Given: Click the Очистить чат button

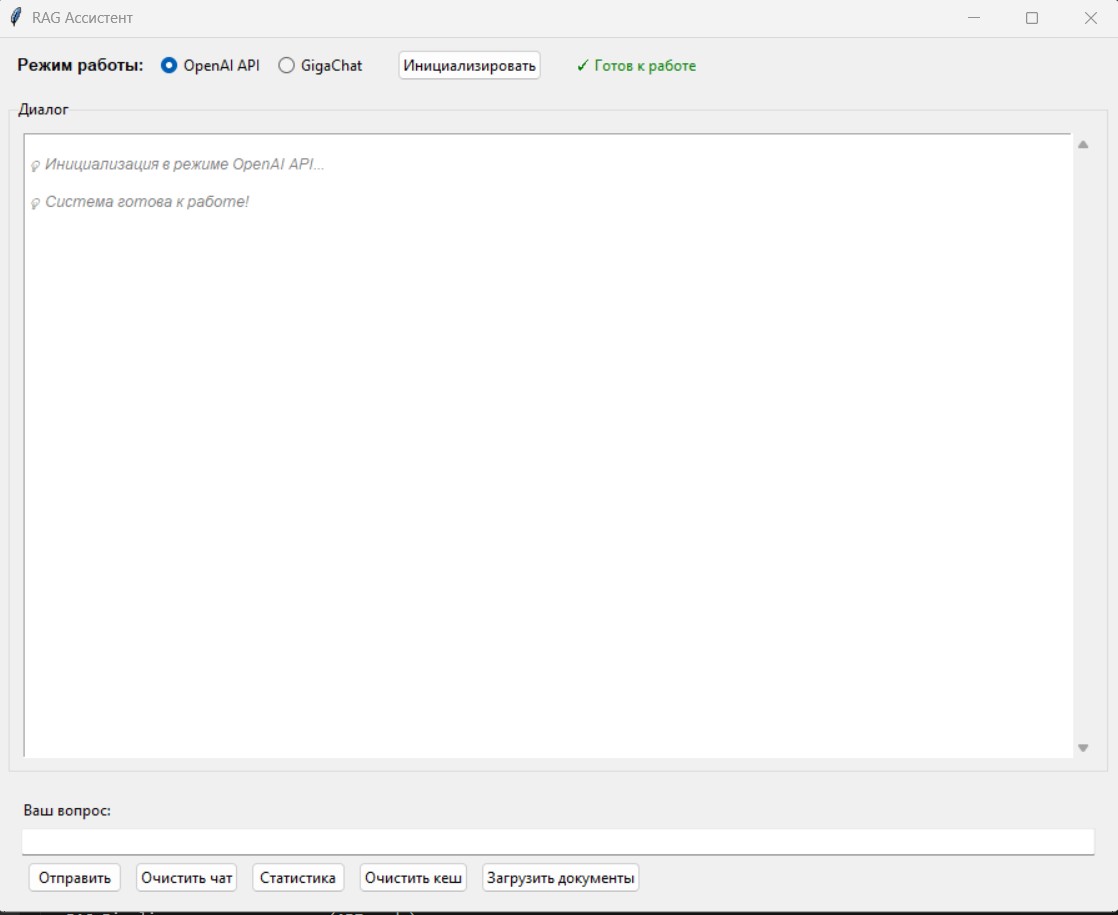Looking at the screenshot, I should (187, 878).
